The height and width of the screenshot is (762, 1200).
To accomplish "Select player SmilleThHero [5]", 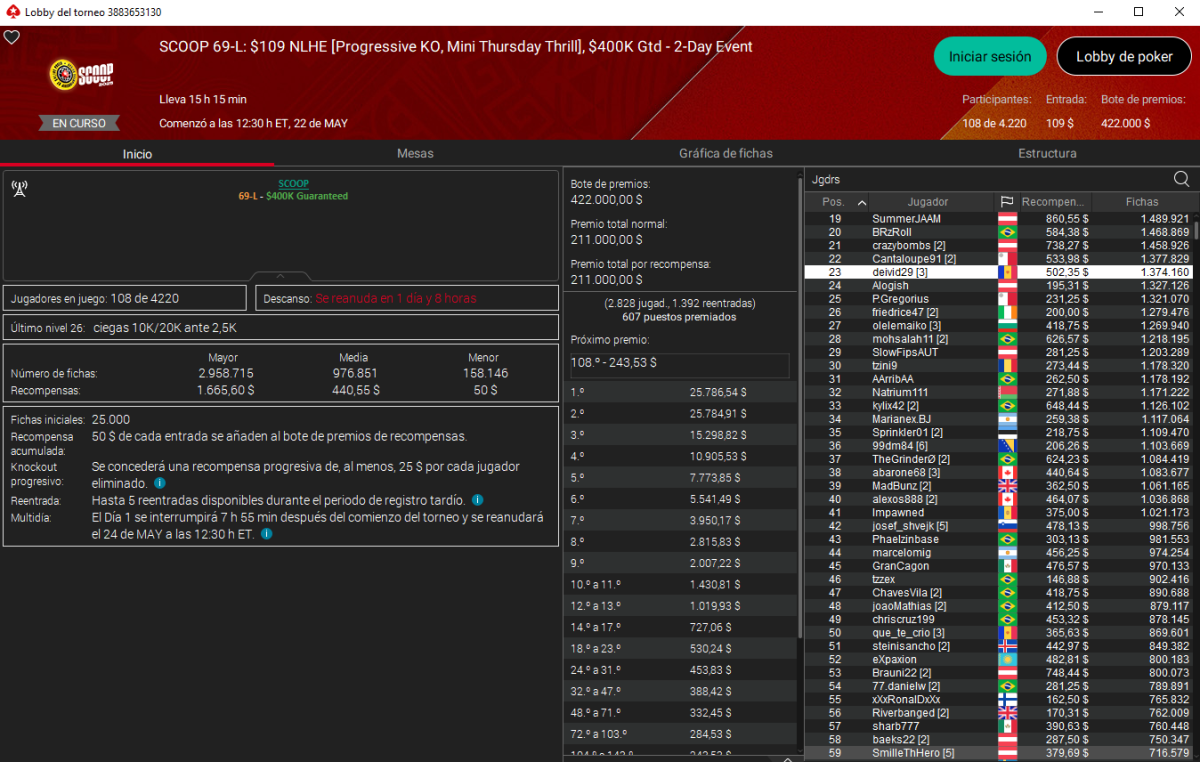I will pos(999,753).
